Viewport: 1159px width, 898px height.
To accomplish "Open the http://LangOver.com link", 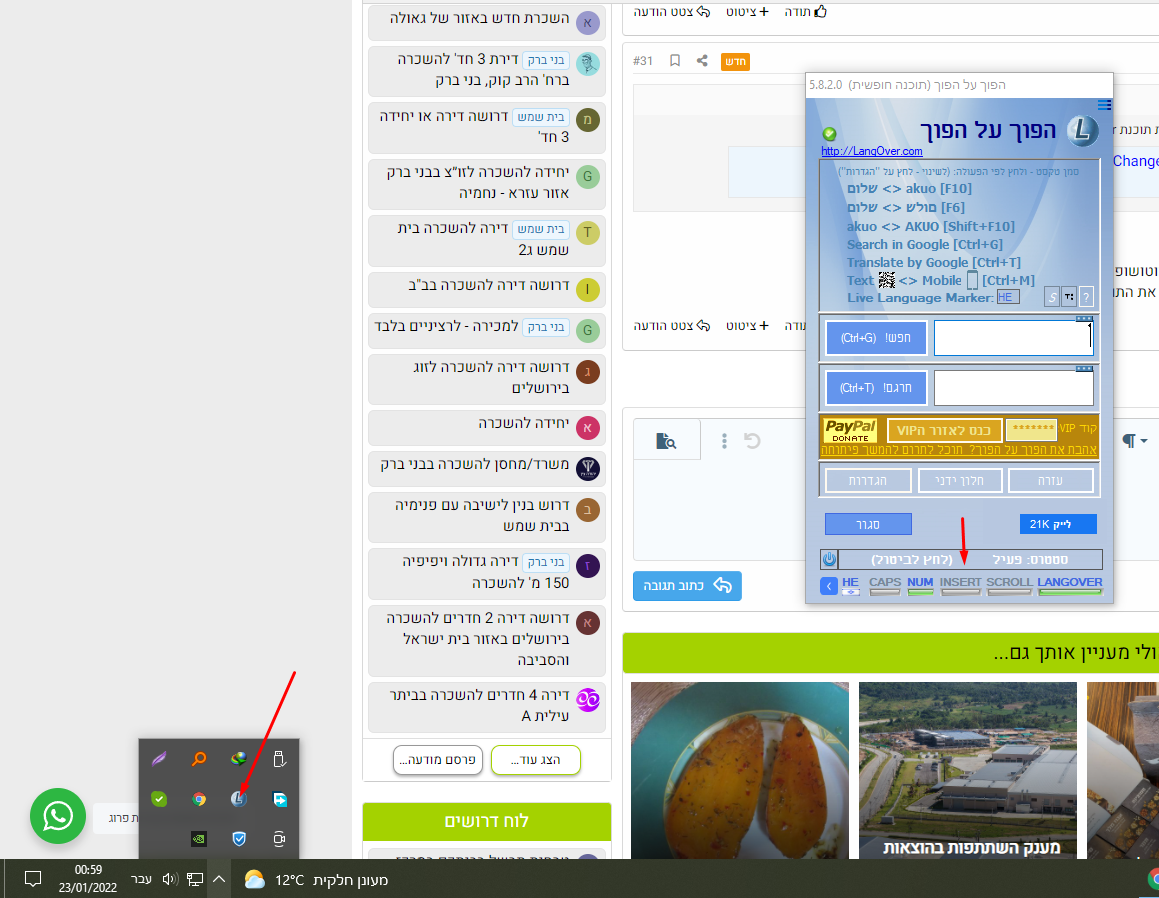I will (x=871, y=151).
